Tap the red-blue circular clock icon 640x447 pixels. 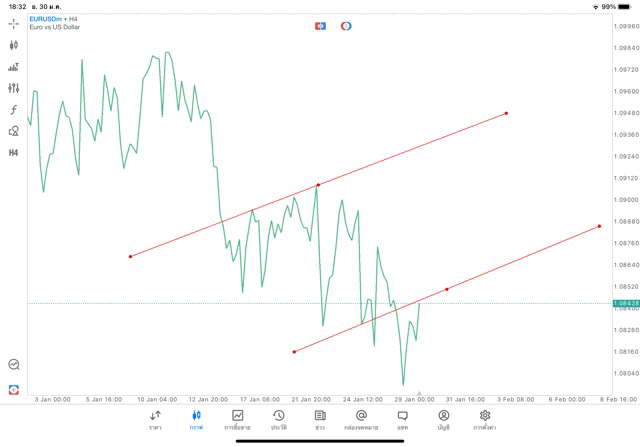tap(346, 25)
